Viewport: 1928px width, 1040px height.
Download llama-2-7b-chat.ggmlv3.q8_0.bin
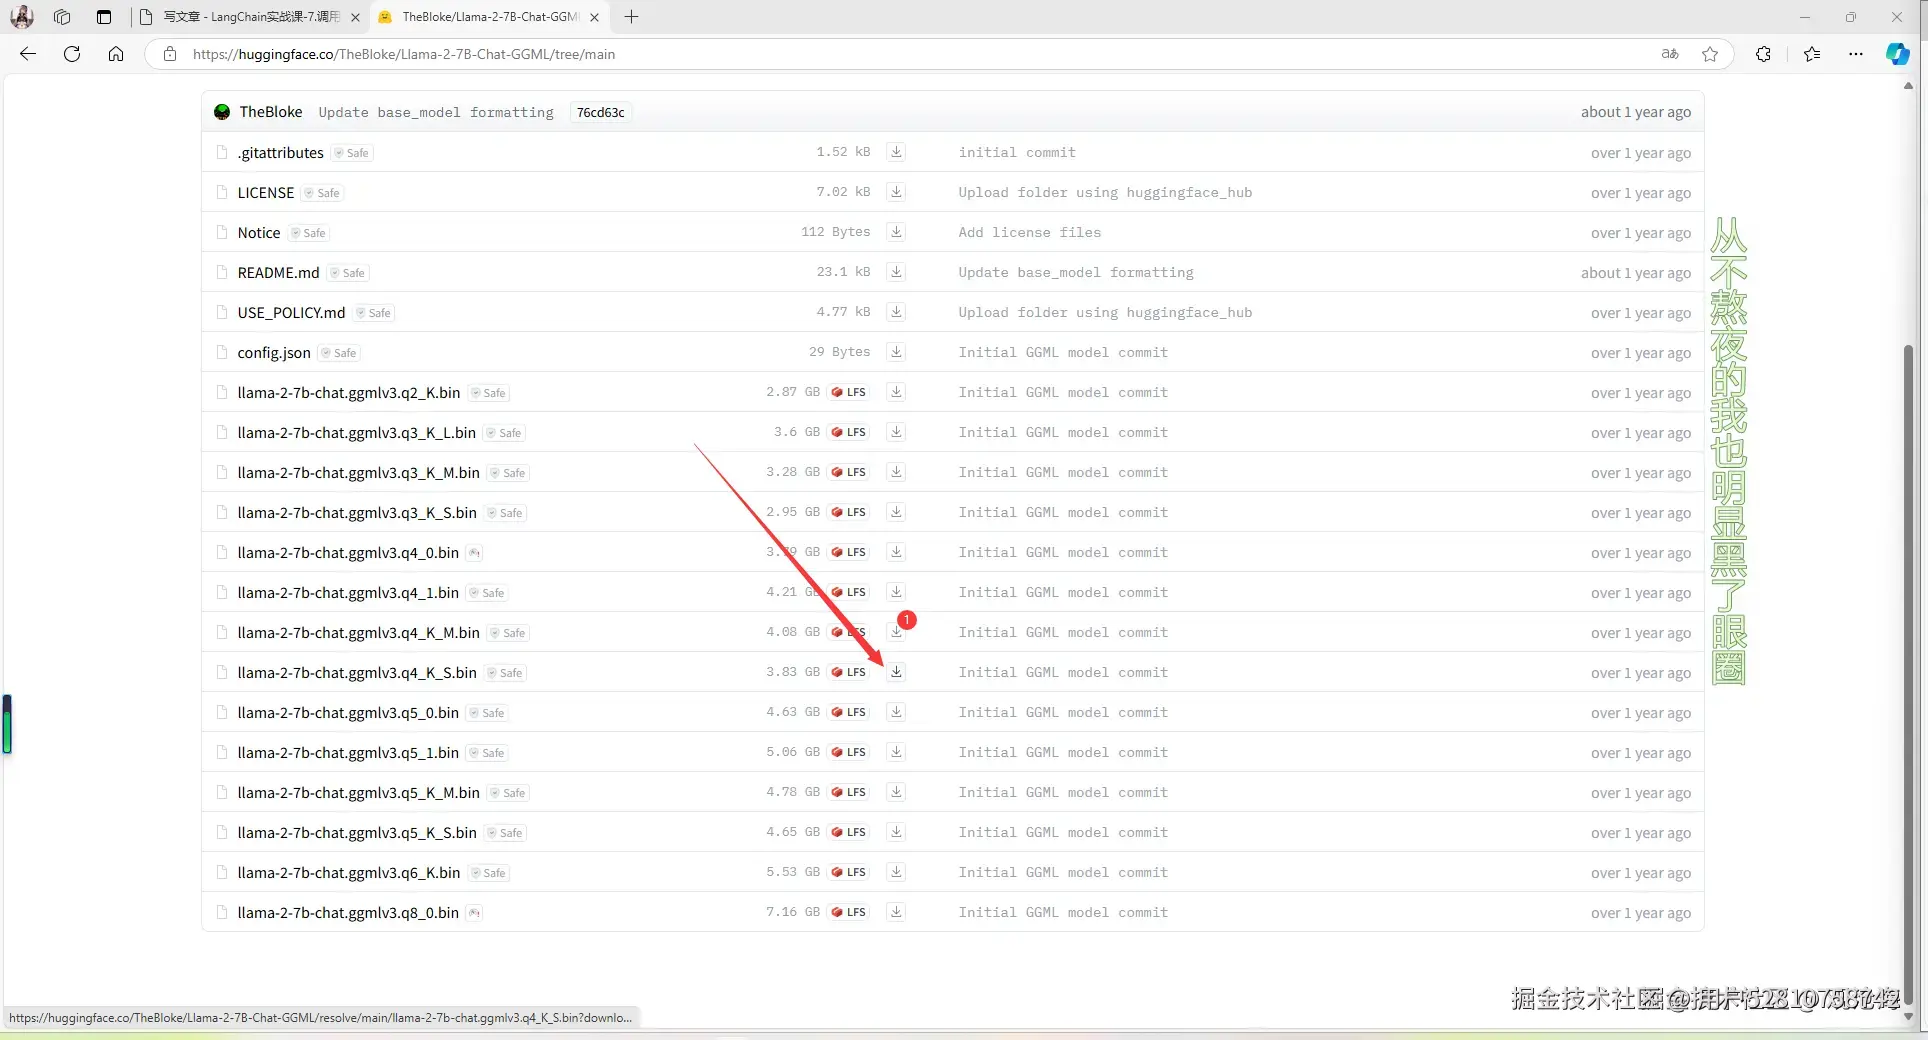(896, 912)
